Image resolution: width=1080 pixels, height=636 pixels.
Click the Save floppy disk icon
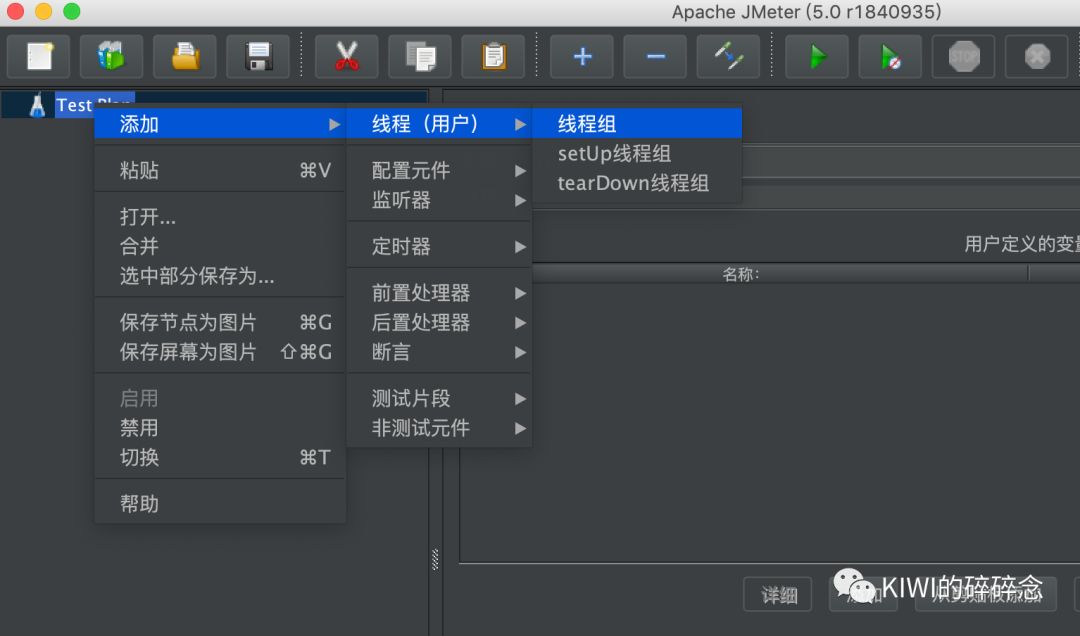click(x=258, y=57)
